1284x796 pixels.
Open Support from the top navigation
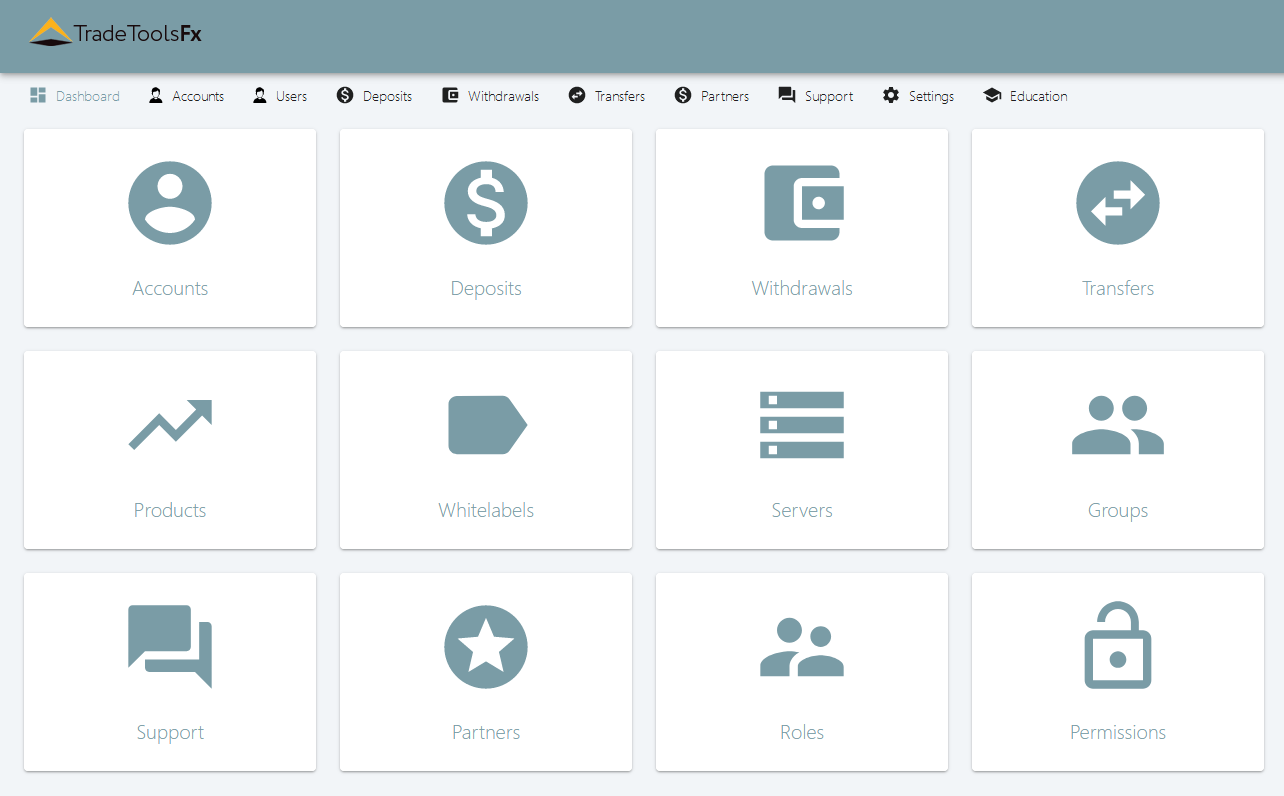(815, 95)
